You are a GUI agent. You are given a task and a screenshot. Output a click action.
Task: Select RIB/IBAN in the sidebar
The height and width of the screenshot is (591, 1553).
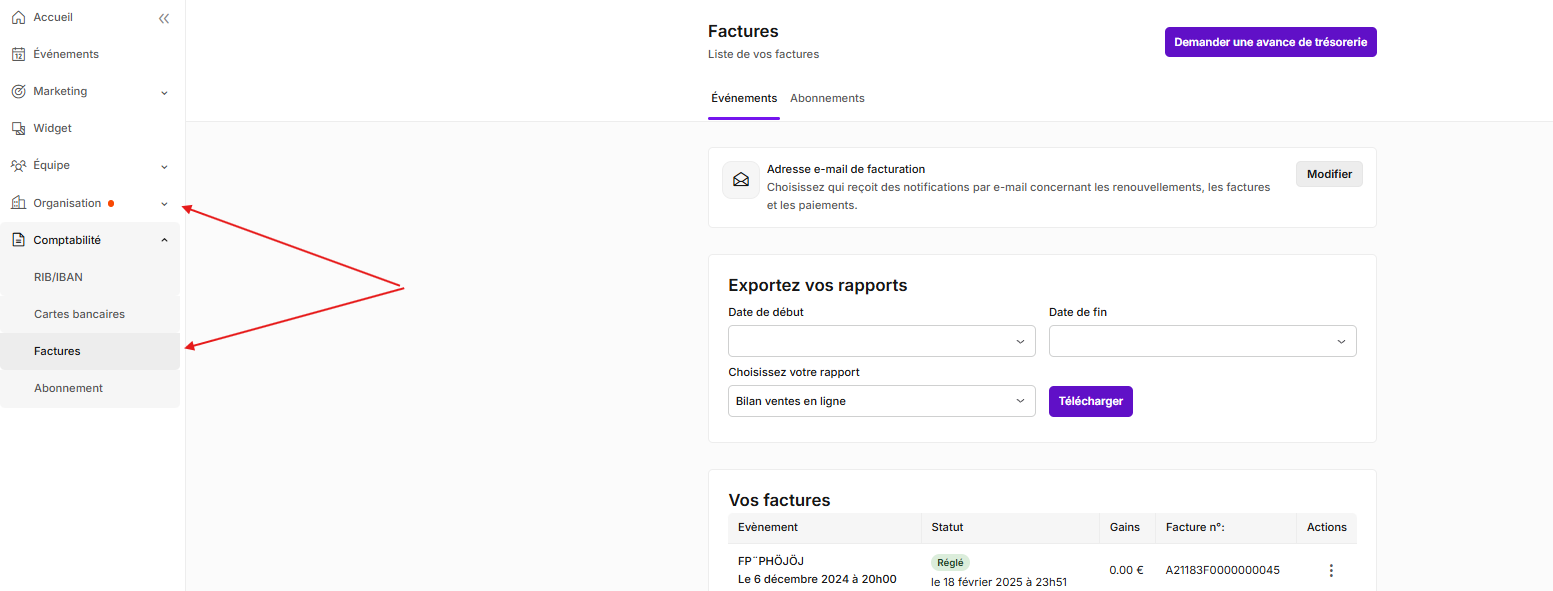[x=90, y=277]
